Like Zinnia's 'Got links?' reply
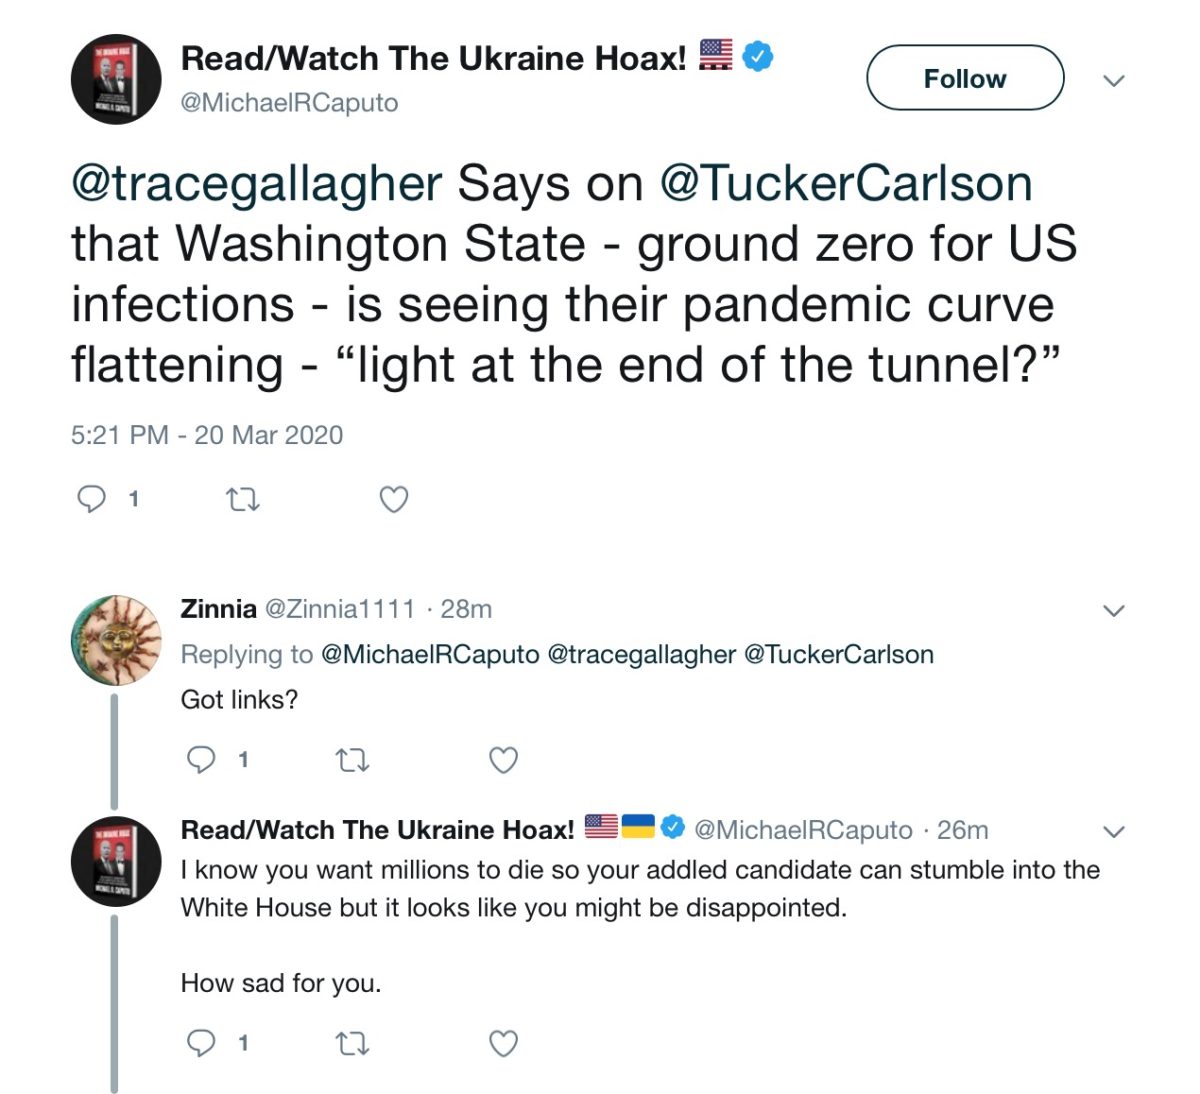Screen dimensions: 1200x1094 point(503,761)
